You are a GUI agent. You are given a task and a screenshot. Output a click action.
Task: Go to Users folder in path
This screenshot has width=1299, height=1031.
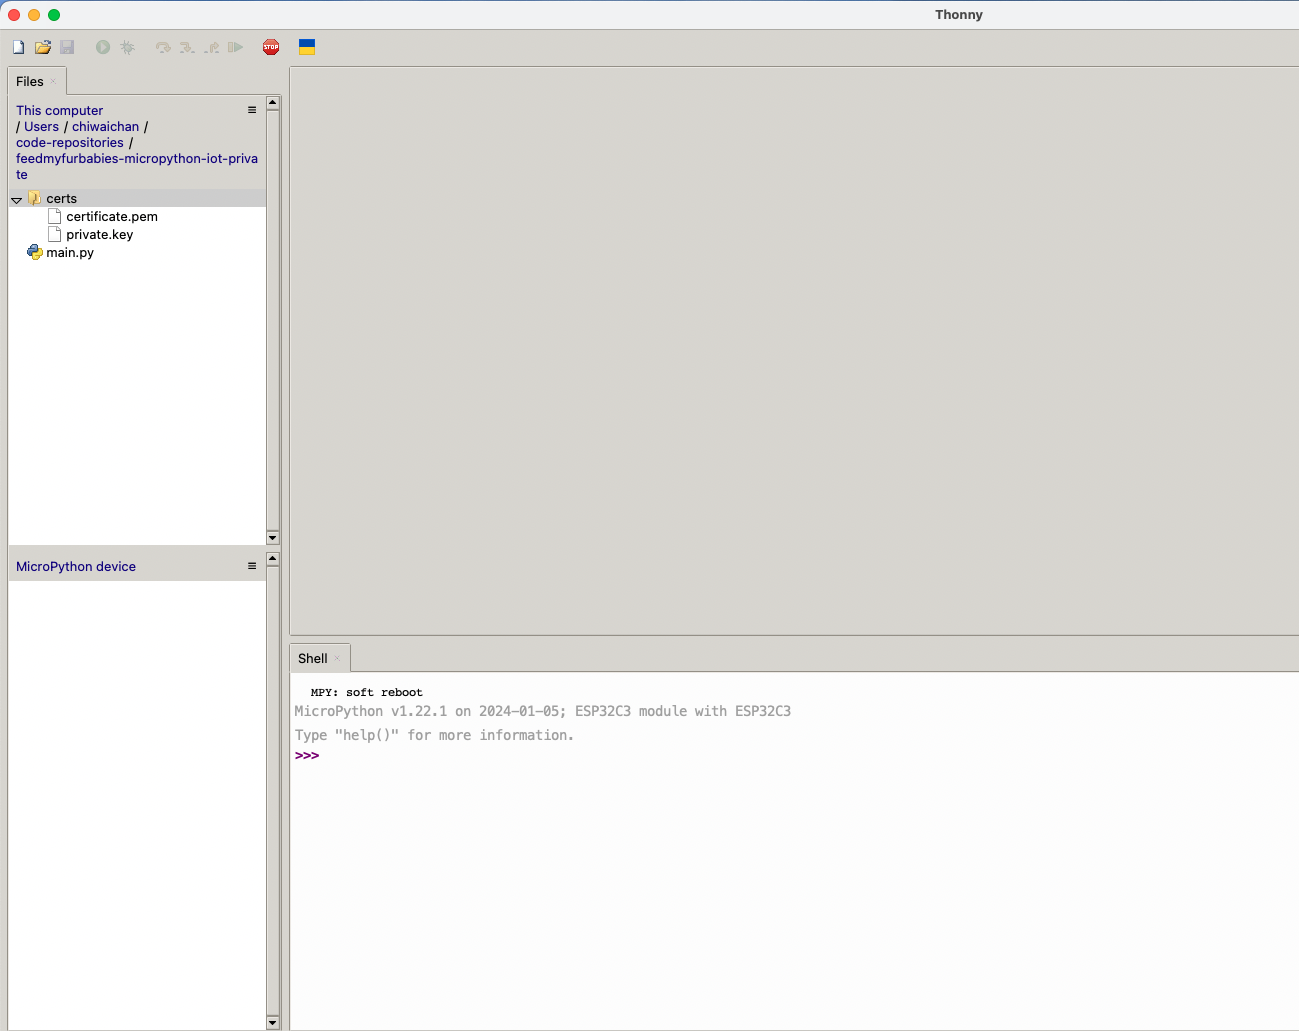point(42,127)
